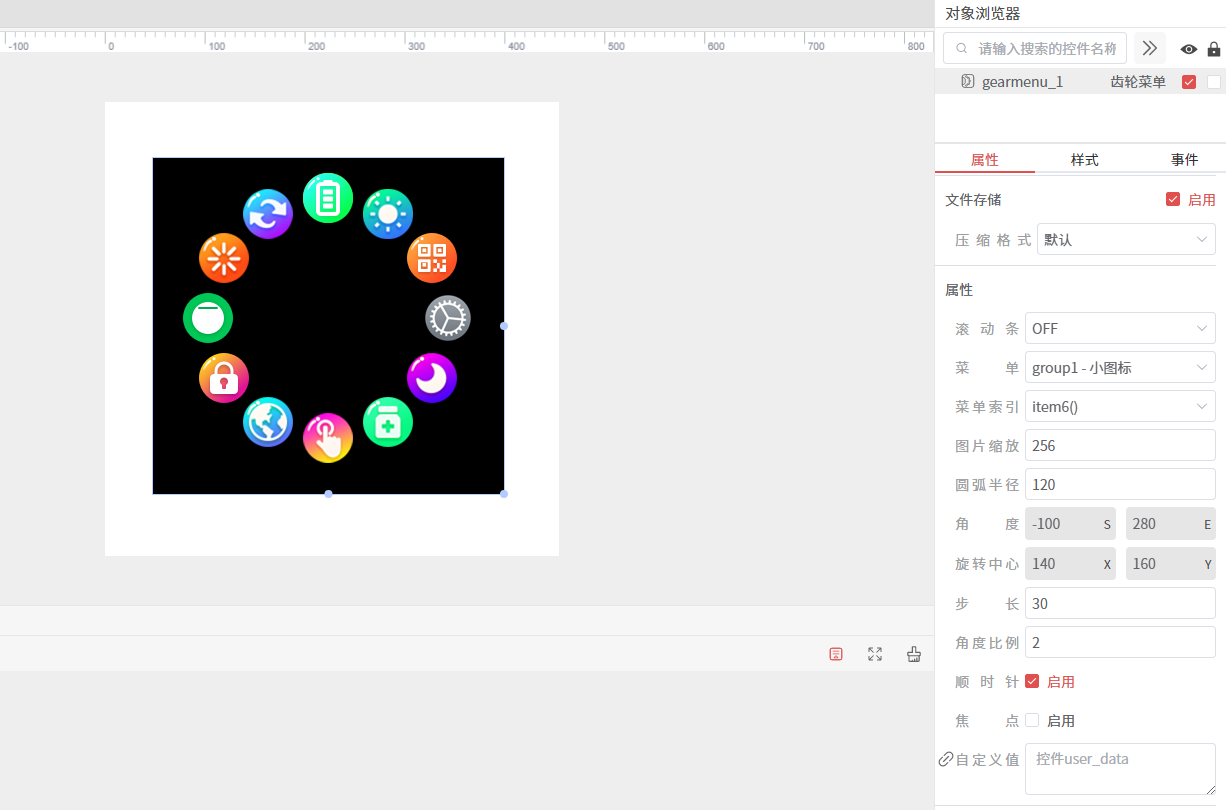
Task: Click the padlock lock-all icon in header
Action: 1214,49
